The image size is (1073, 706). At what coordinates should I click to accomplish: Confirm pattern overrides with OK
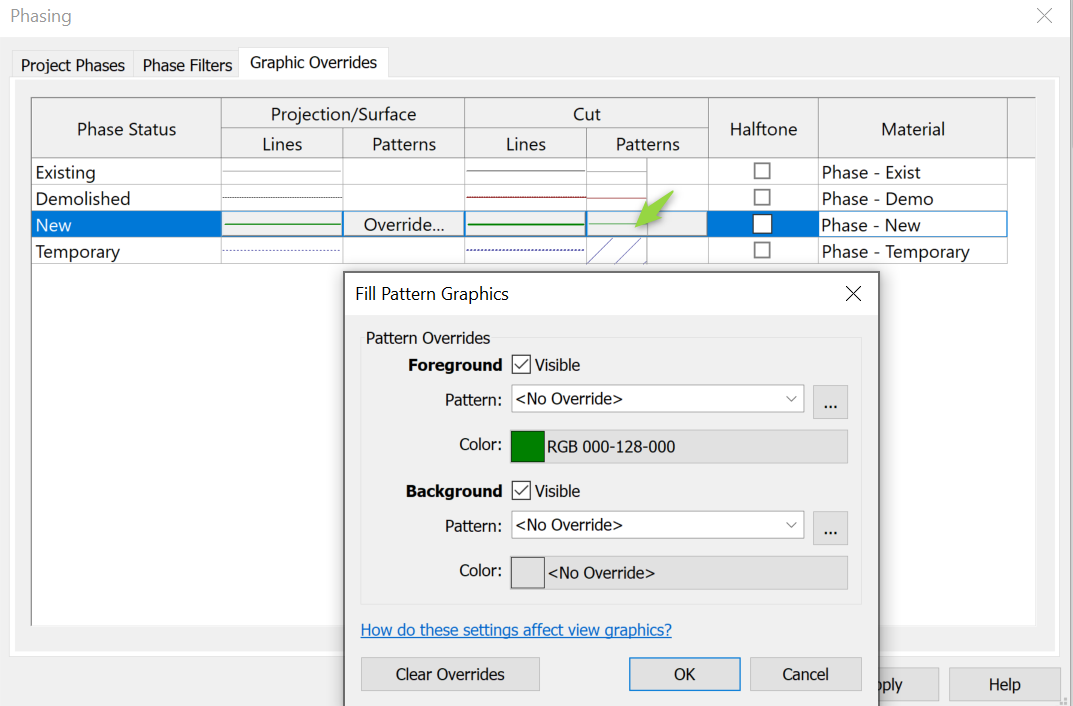(x=684, y=674)
